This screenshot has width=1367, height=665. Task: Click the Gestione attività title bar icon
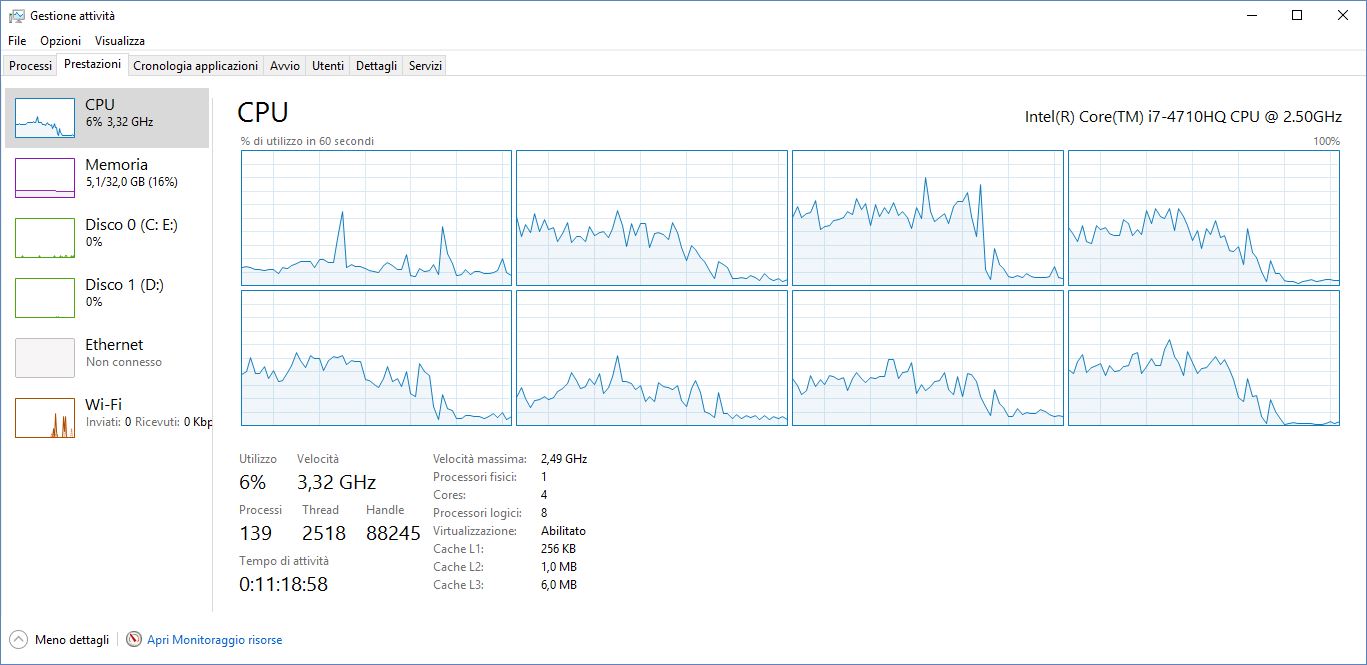(17, 15)
